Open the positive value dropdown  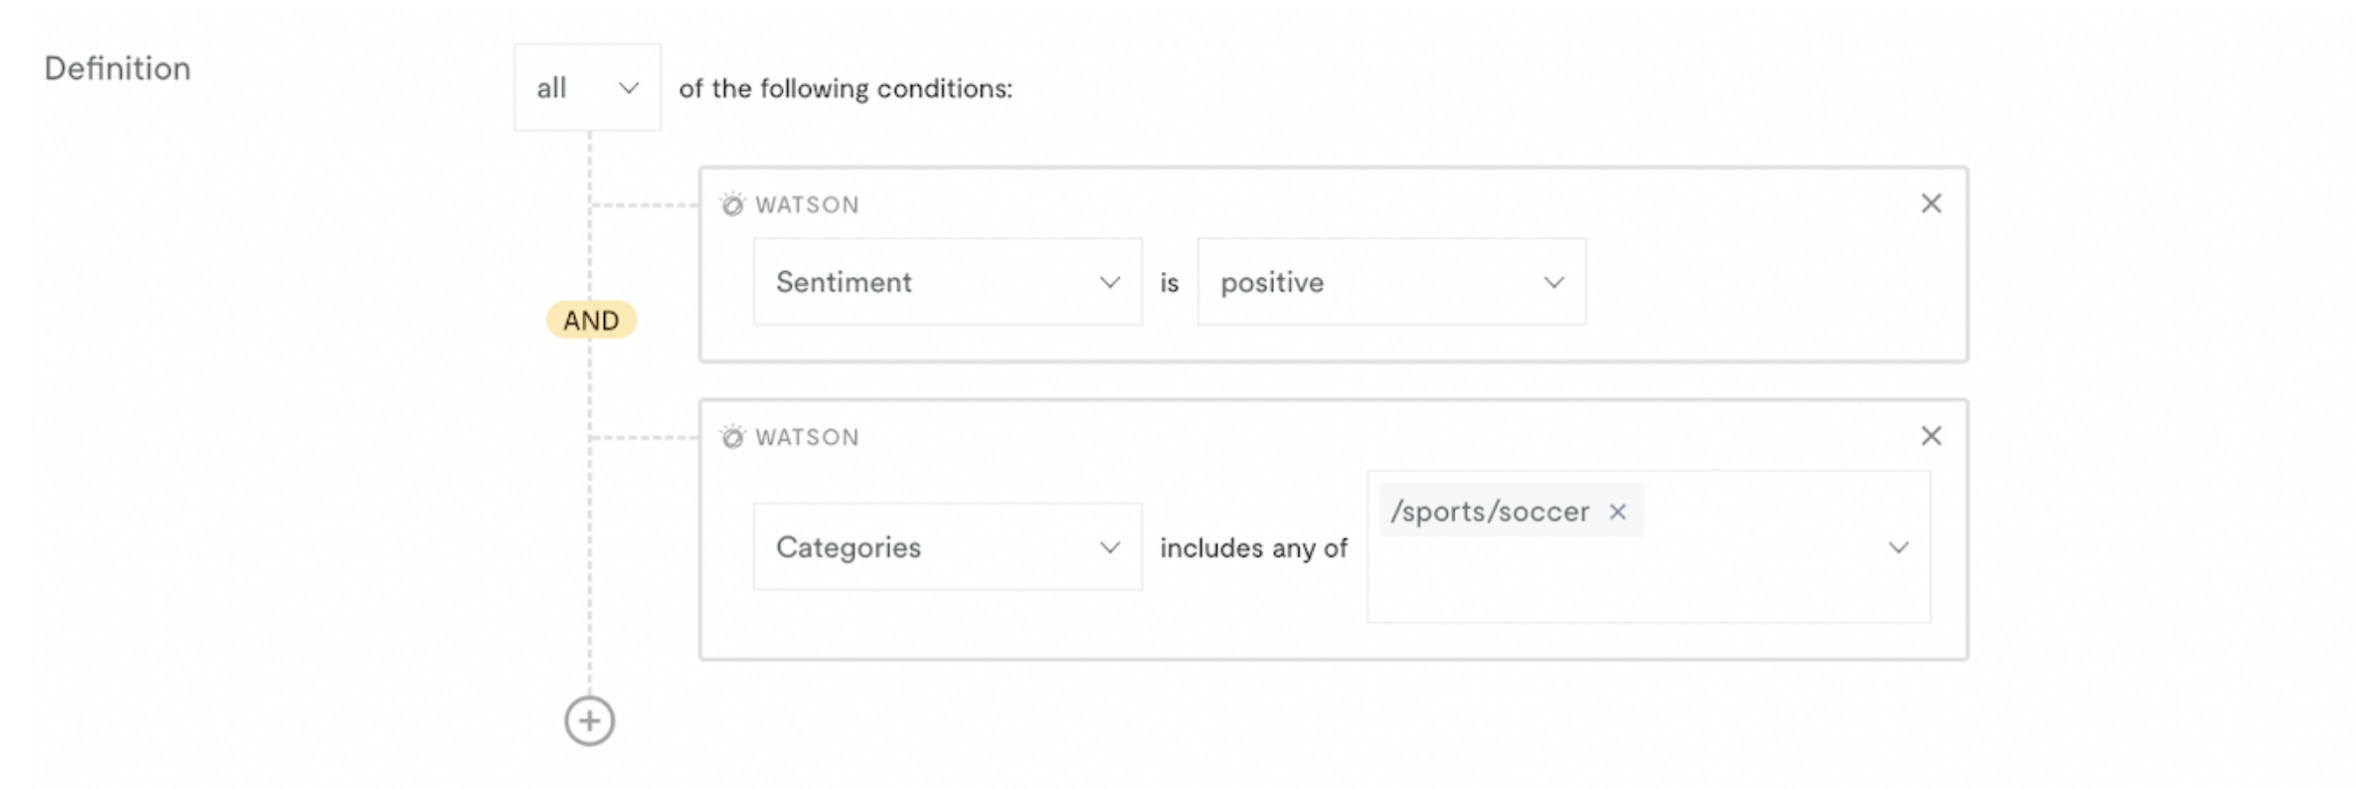(1391, 282)
